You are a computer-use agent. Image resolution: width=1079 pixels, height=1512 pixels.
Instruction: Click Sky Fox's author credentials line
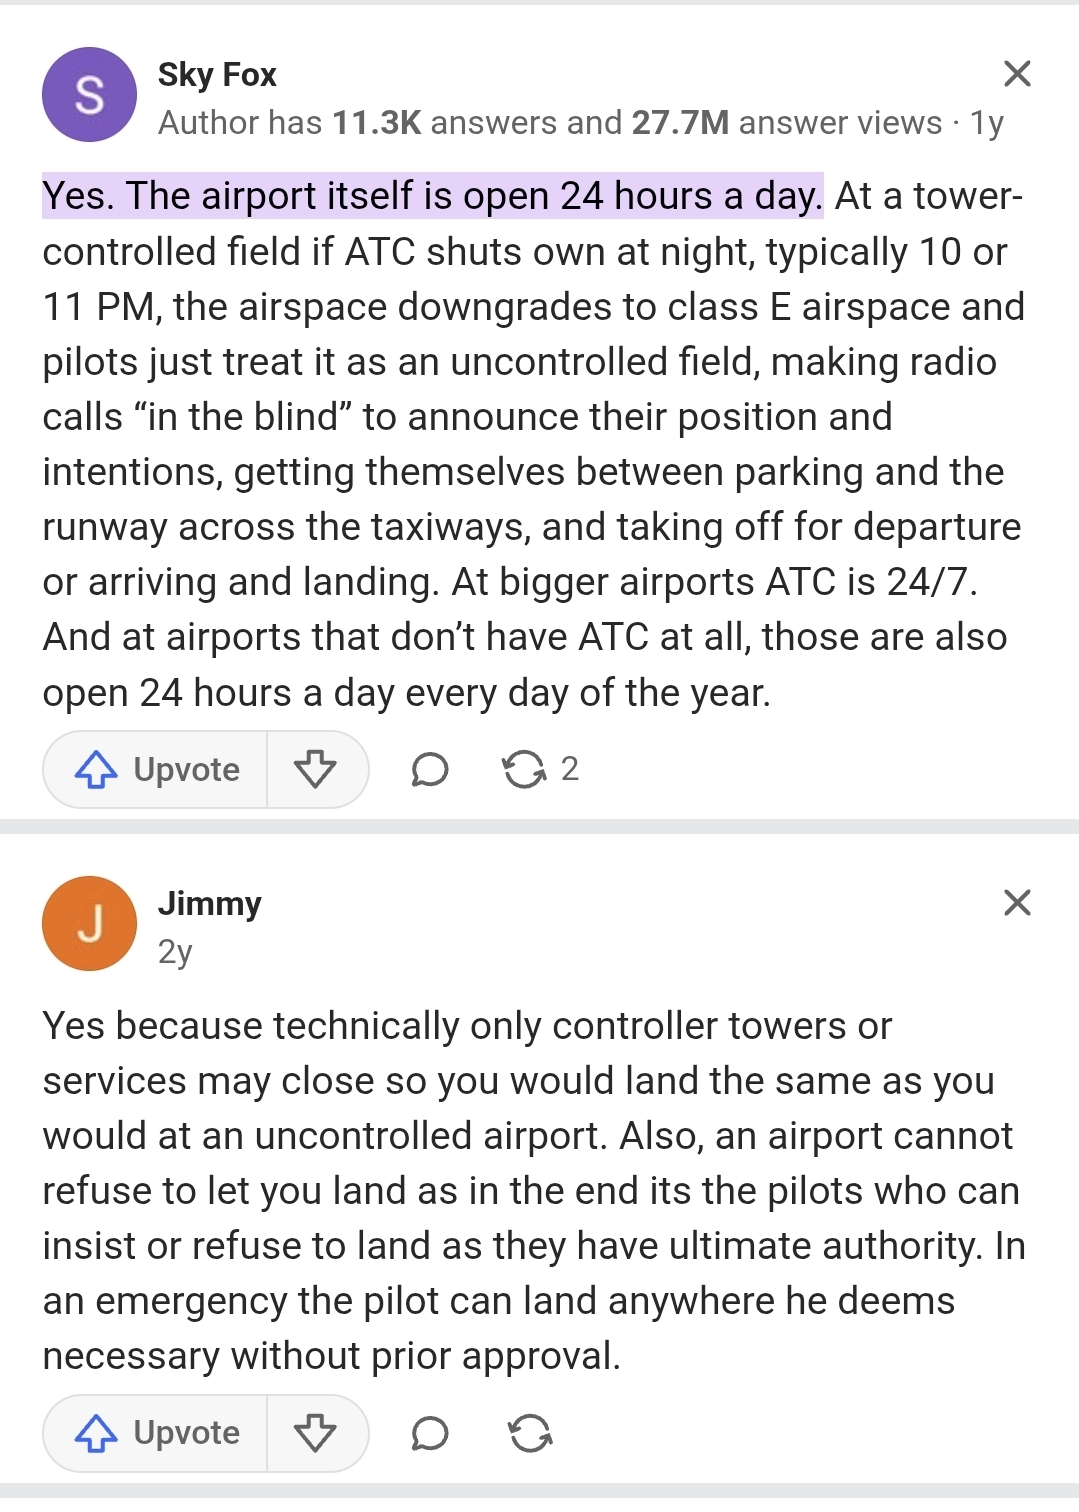click(550, 123)
